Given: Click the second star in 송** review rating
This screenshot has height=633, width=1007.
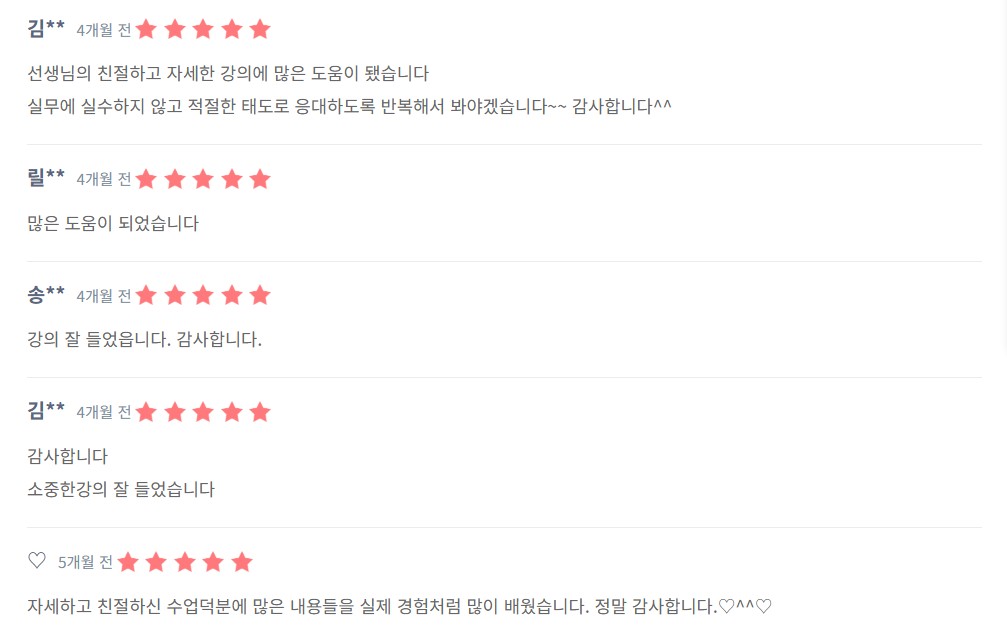Looking at the screenshot, I should [175, 295].
